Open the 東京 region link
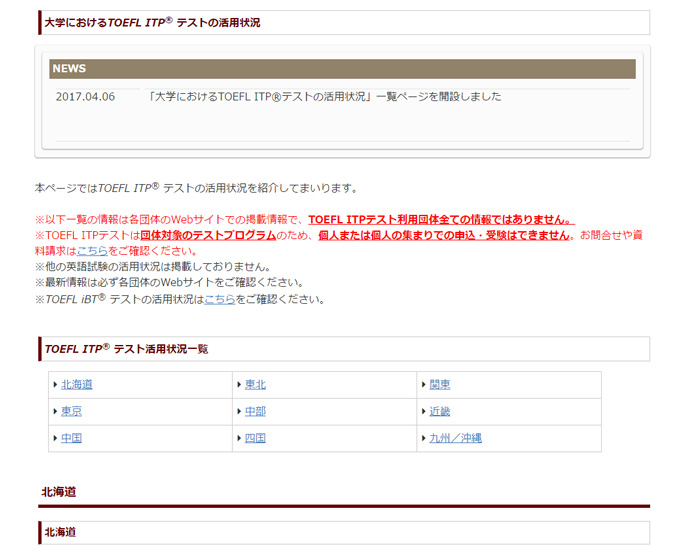Screen dimensions: 695x552 [x=71, y=411]
